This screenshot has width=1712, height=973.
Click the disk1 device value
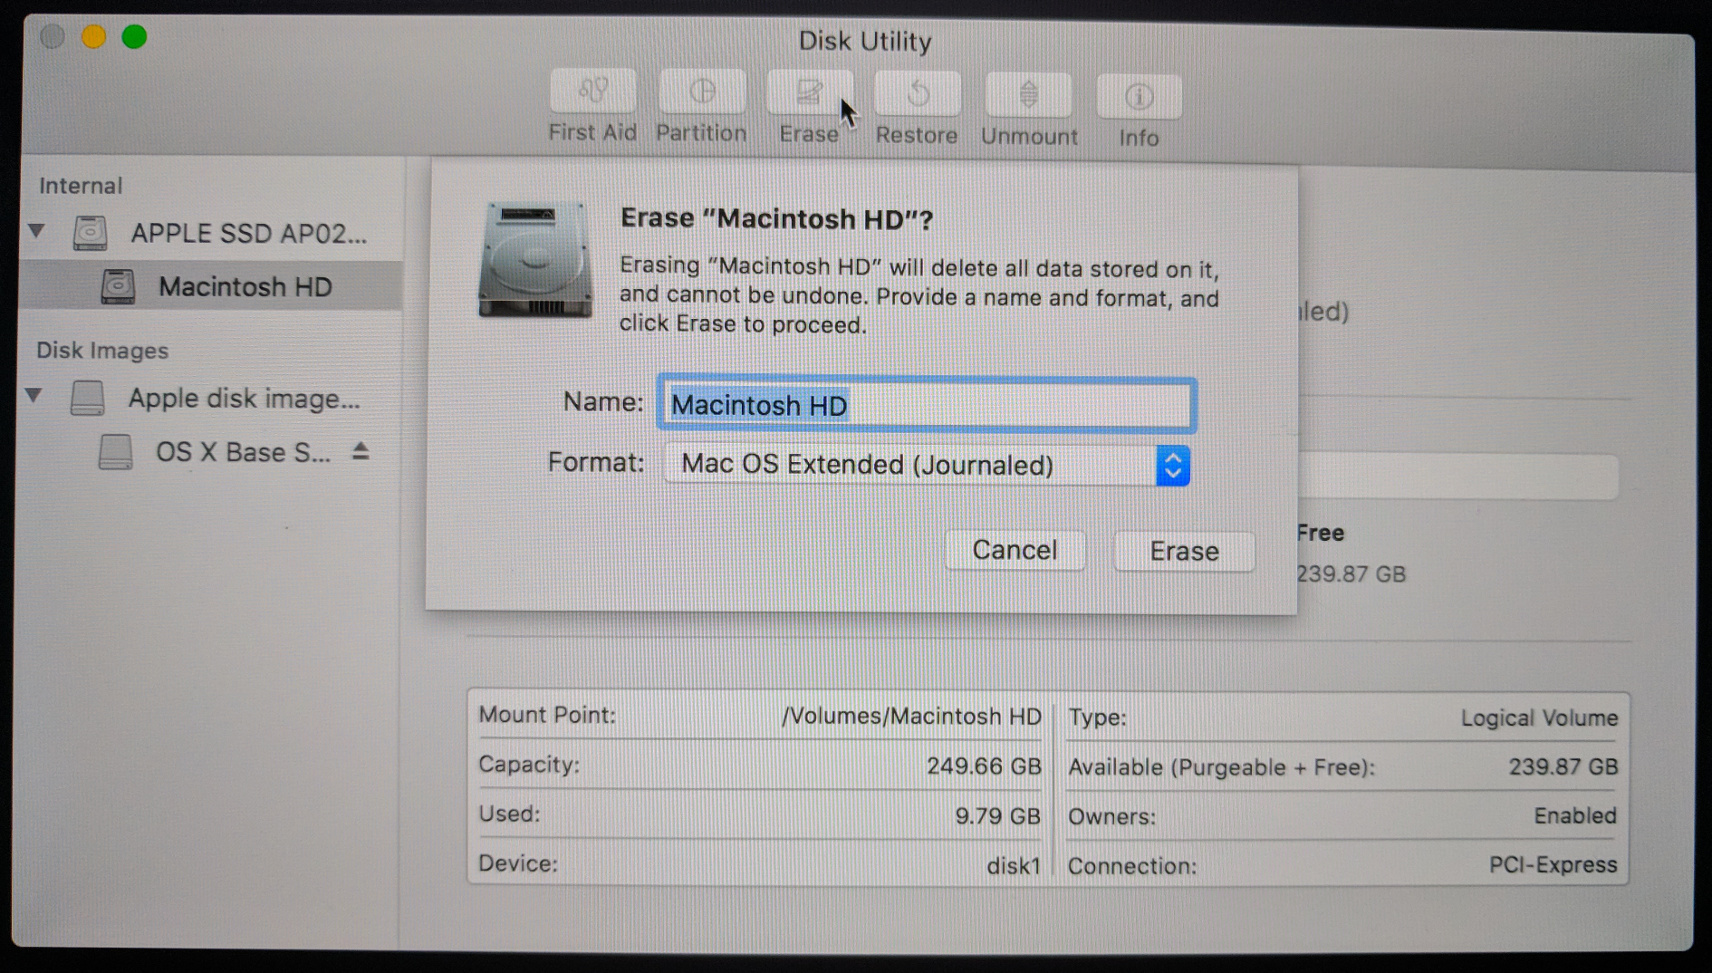pyautogui.click(x=1014, y=865)
